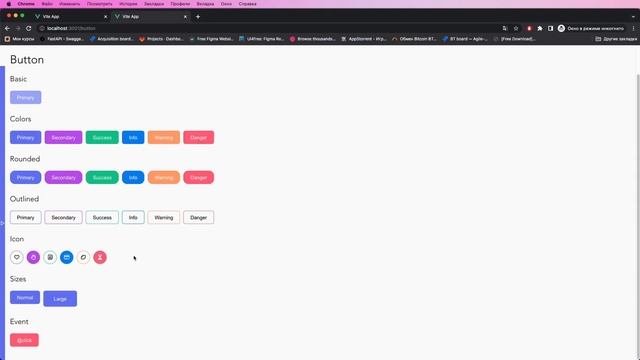Image resolution: width=640 pixels, height=360 pixels.
Task: Show site information icon in address bar
Action: coord(42,28)
